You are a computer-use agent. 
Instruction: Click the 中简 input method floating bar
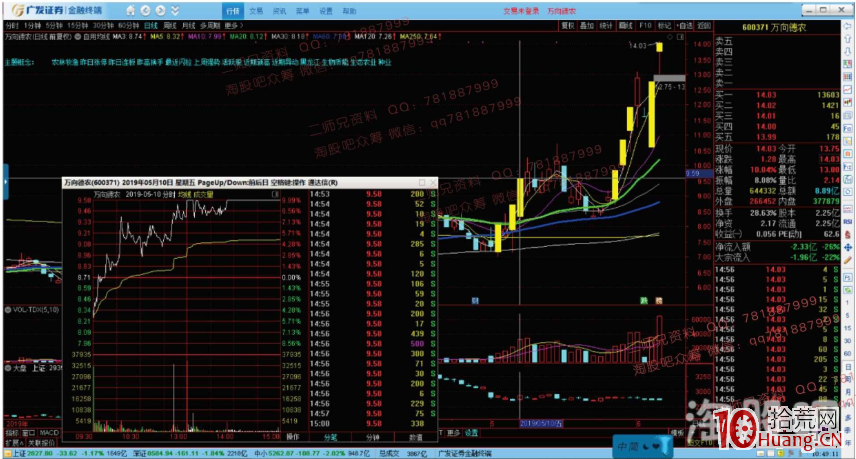click(643, 446)
